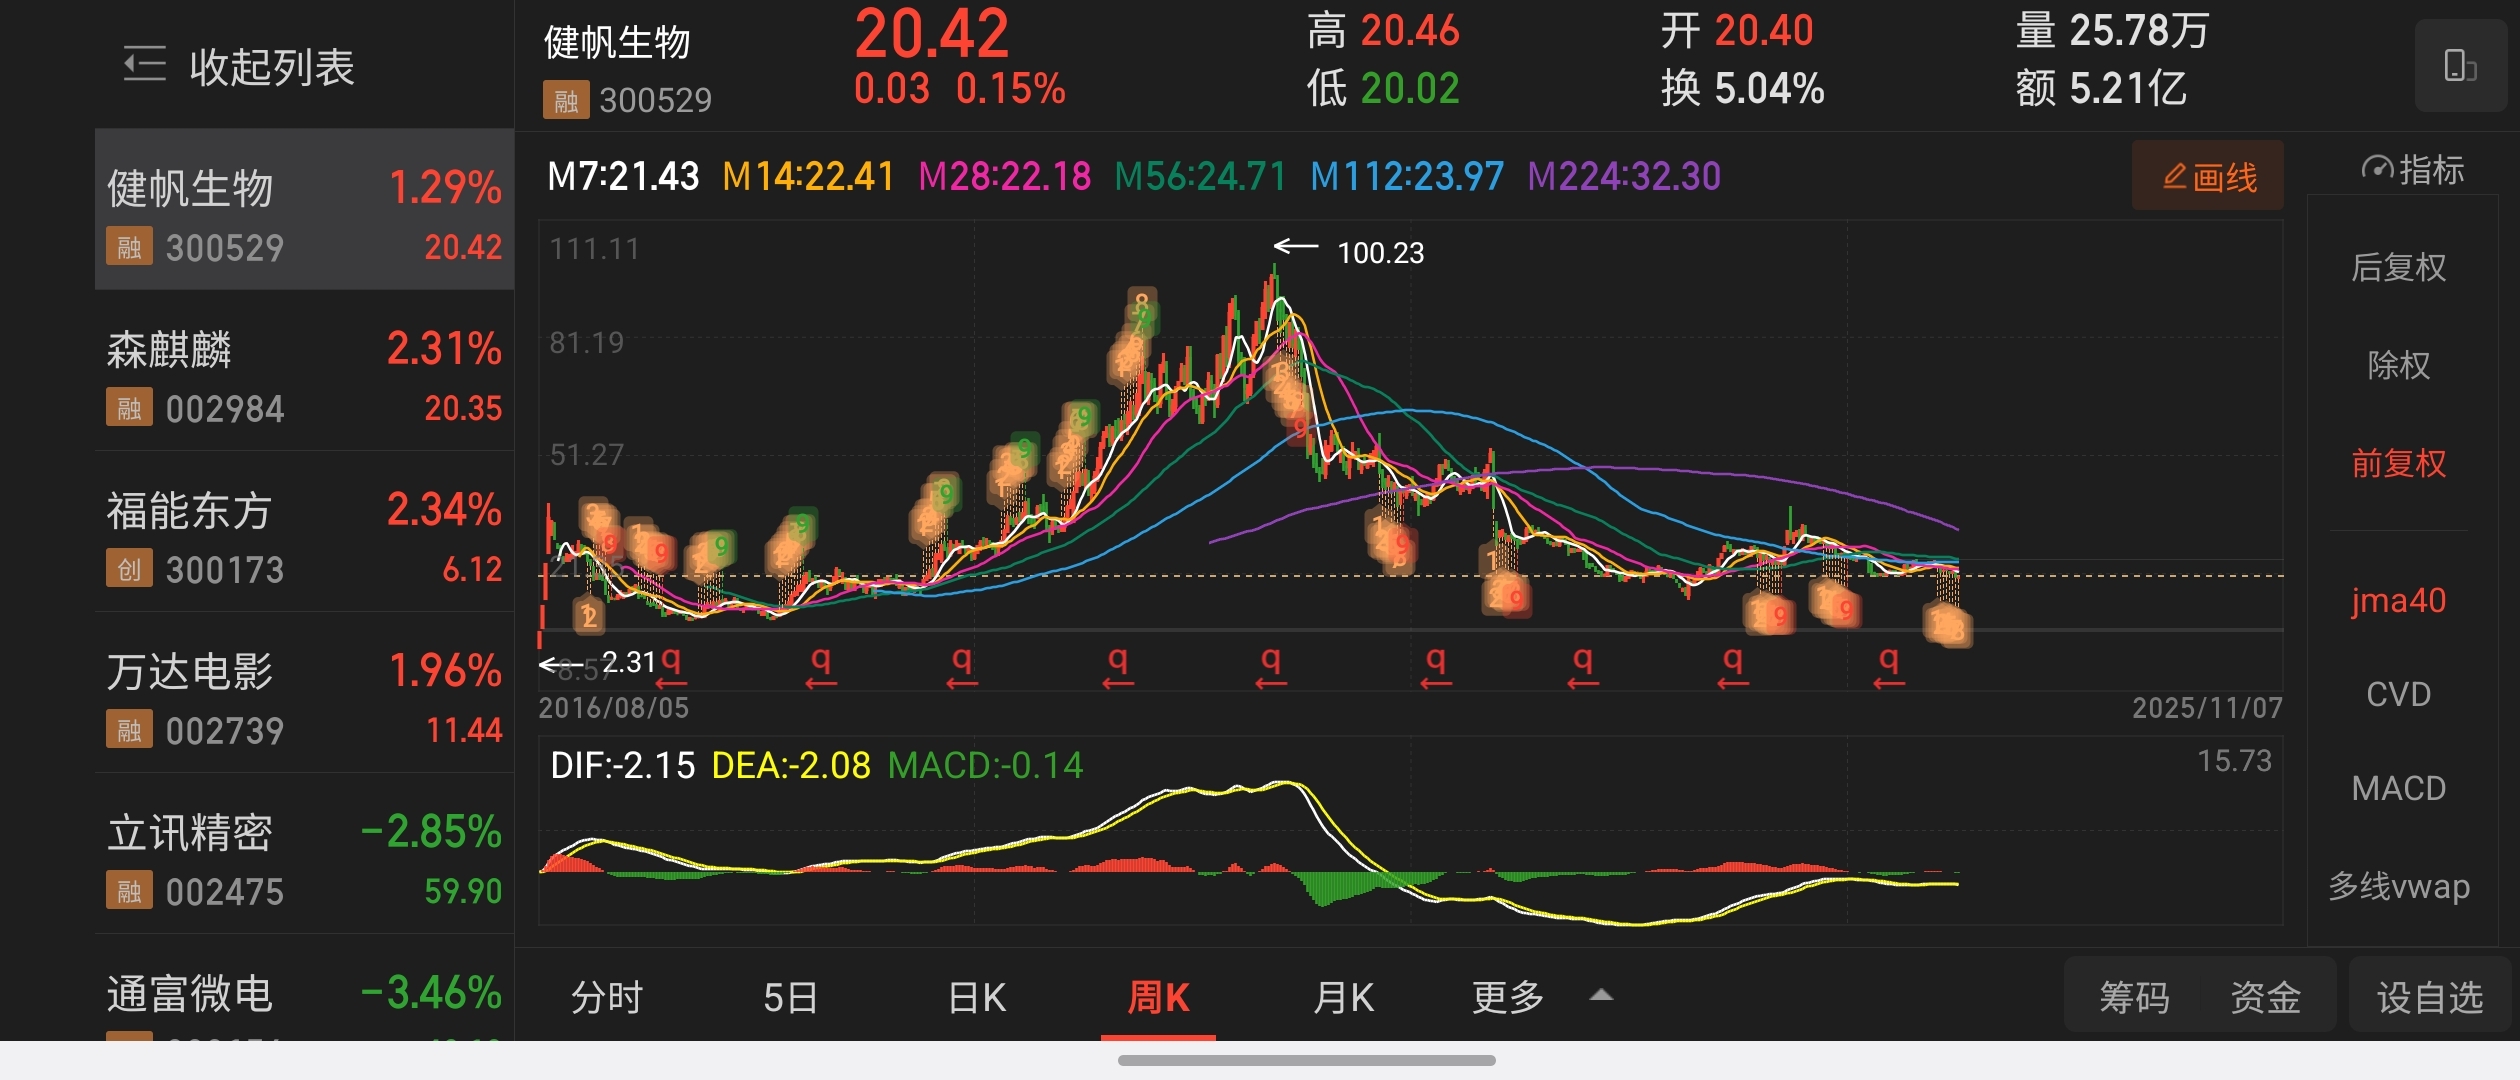The image size is (2520, 1080).
Task: Switch to the 月K tab
Action: [x=1343, y=997]
